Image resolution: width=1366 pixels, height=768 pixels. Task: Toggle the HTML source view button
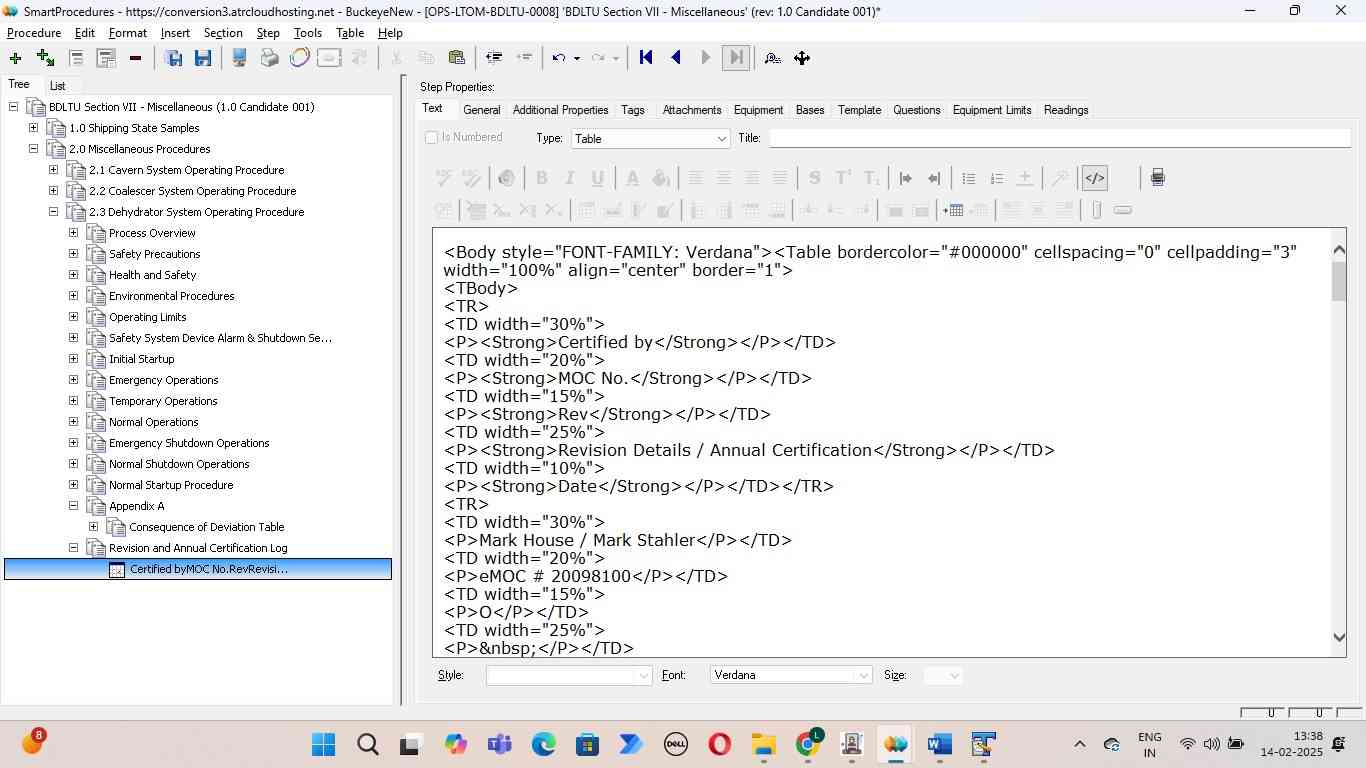pos(1095,178)
